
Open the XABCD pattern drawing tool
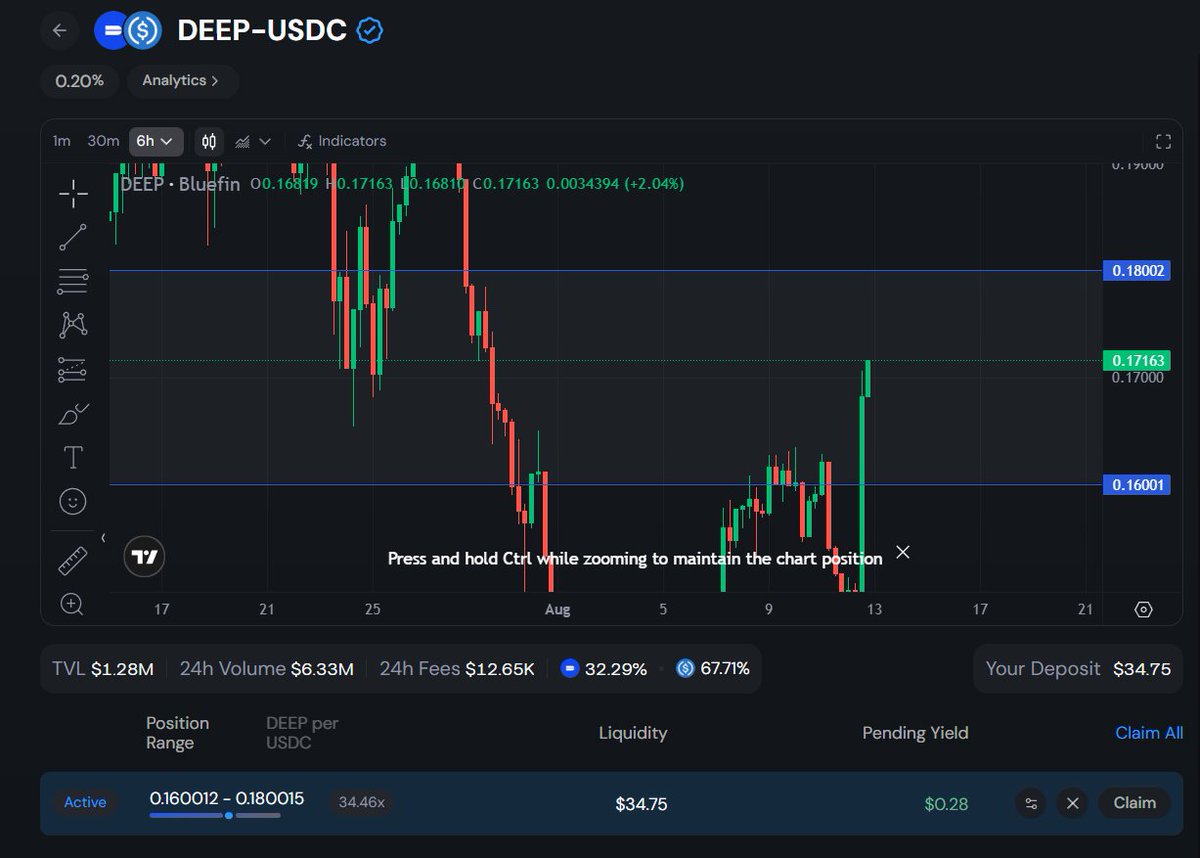point(72,325)
